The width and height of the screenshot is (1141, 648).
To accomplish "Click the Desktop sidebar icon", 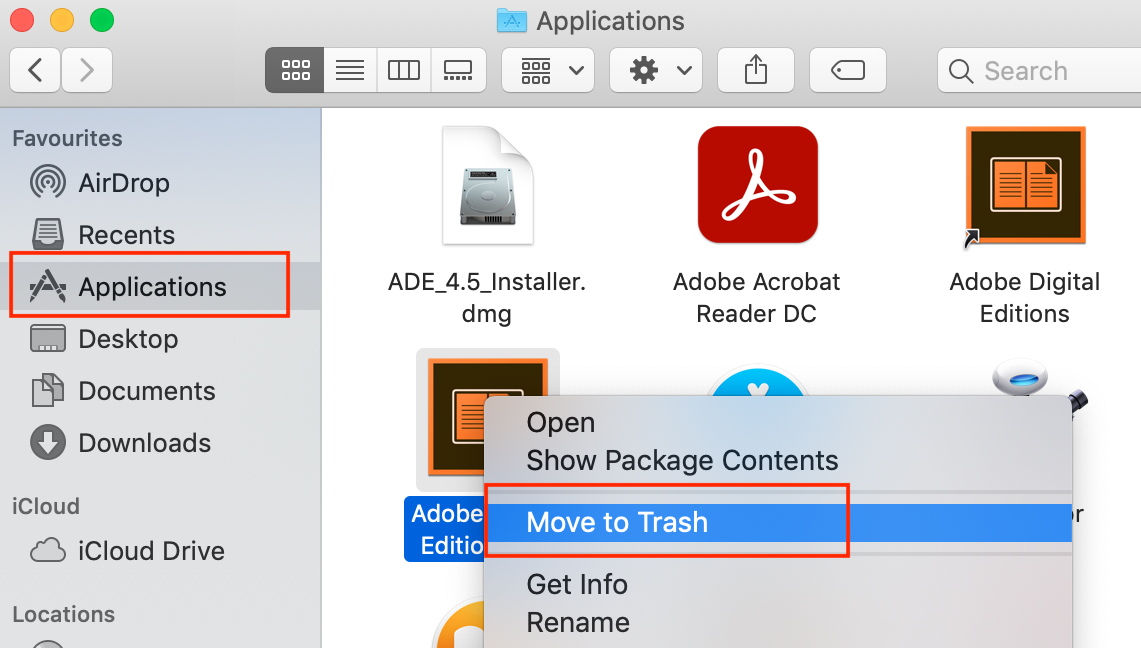I will pos(48,339).
